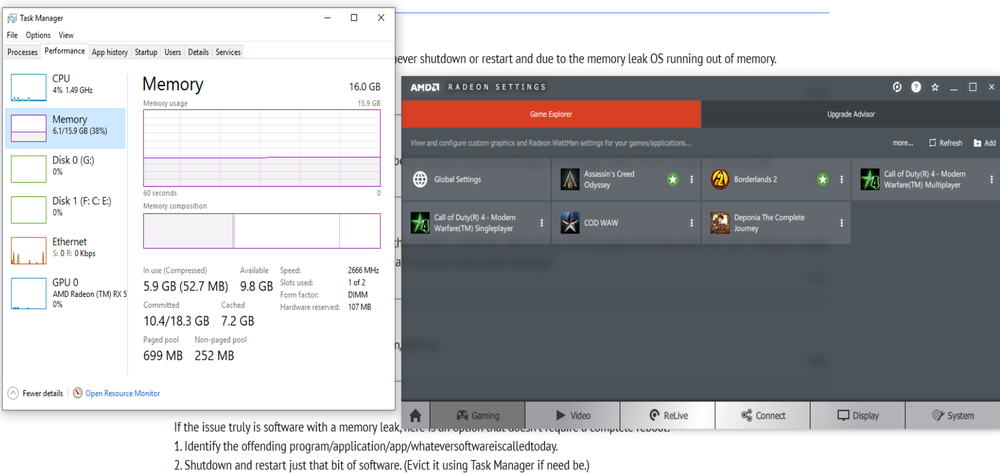Select the Borderlands 2 game icon

tap(720, 180)
